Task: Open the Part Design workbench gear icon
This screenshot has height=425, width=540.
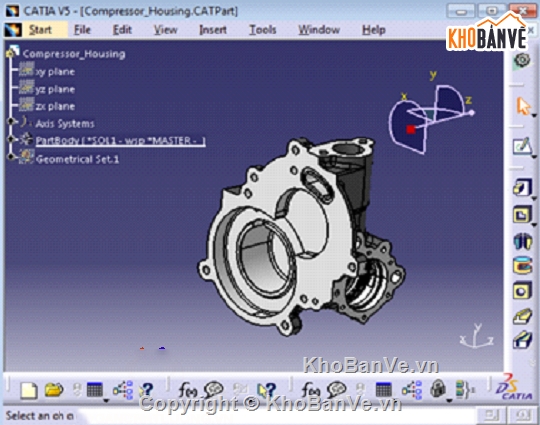Action: point(522,61)
